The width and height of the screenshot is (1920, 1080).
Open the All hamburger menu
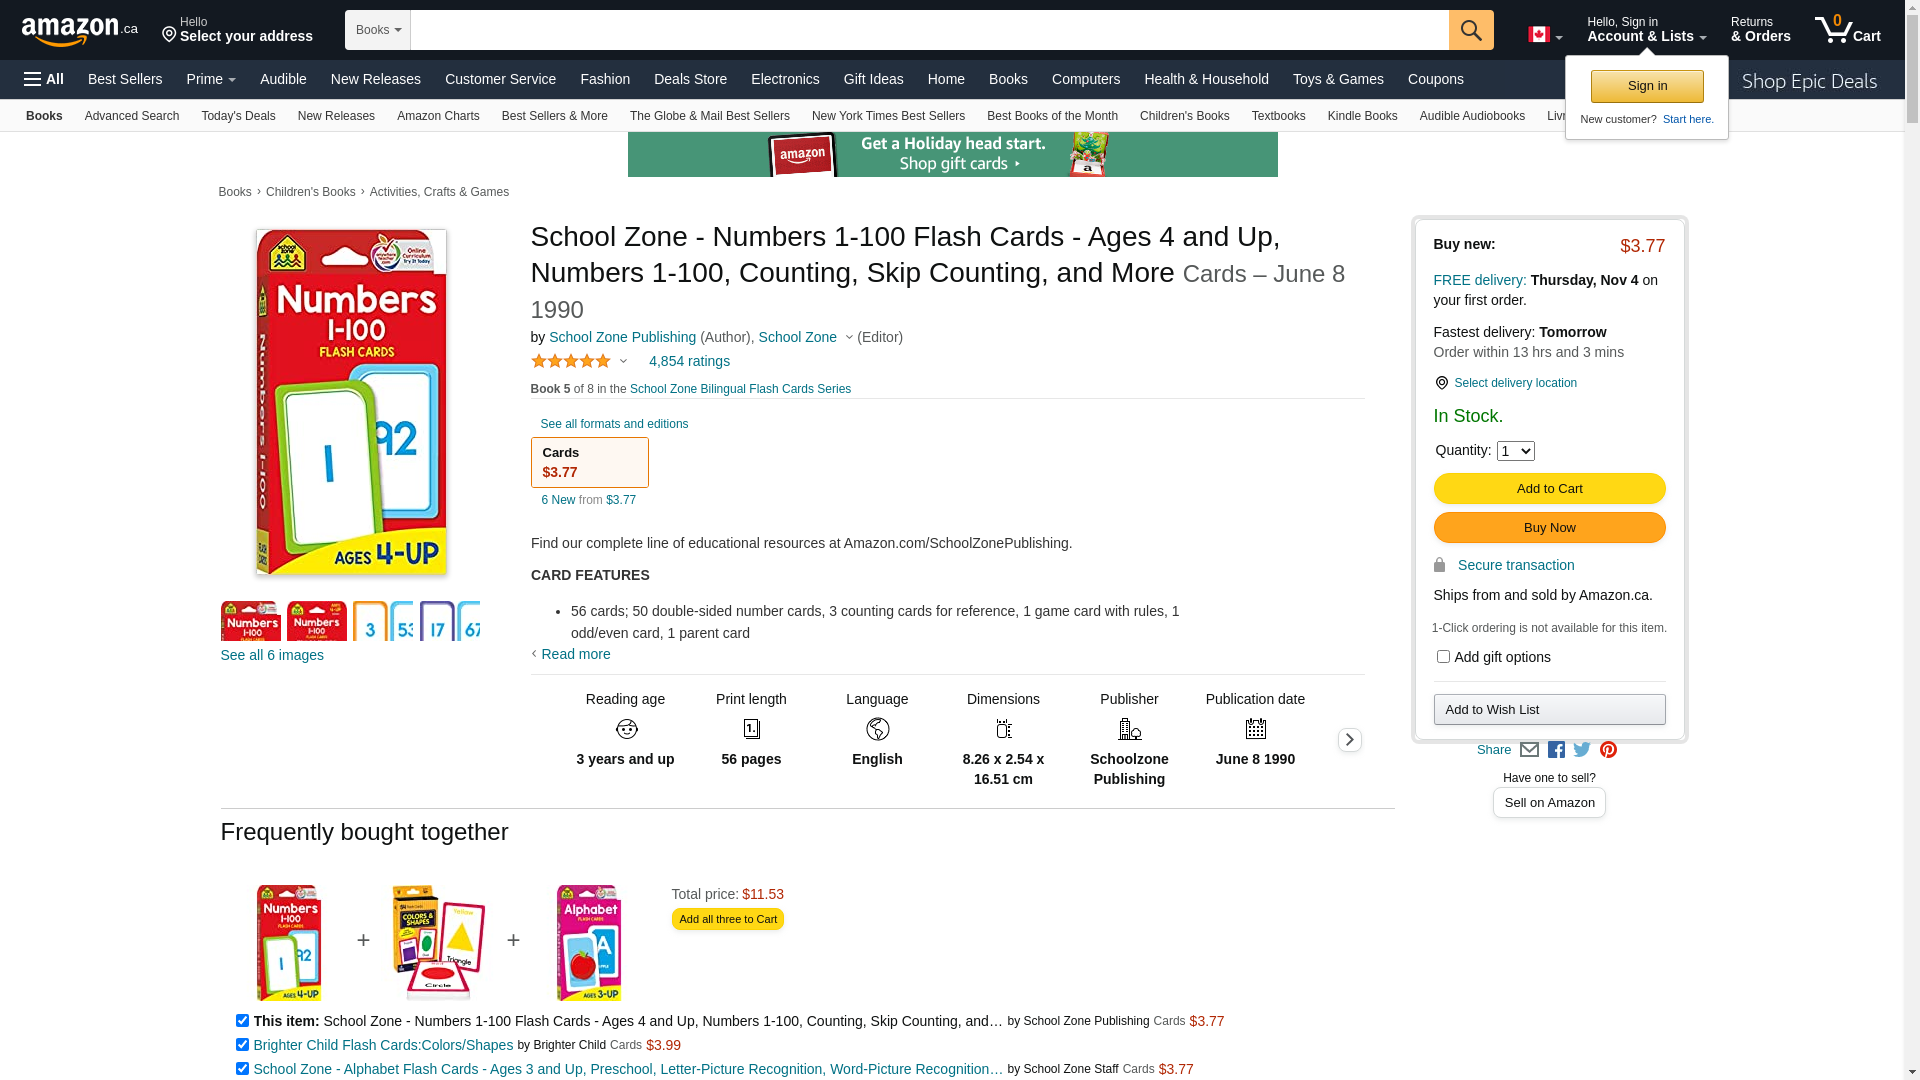coord(44,79)
